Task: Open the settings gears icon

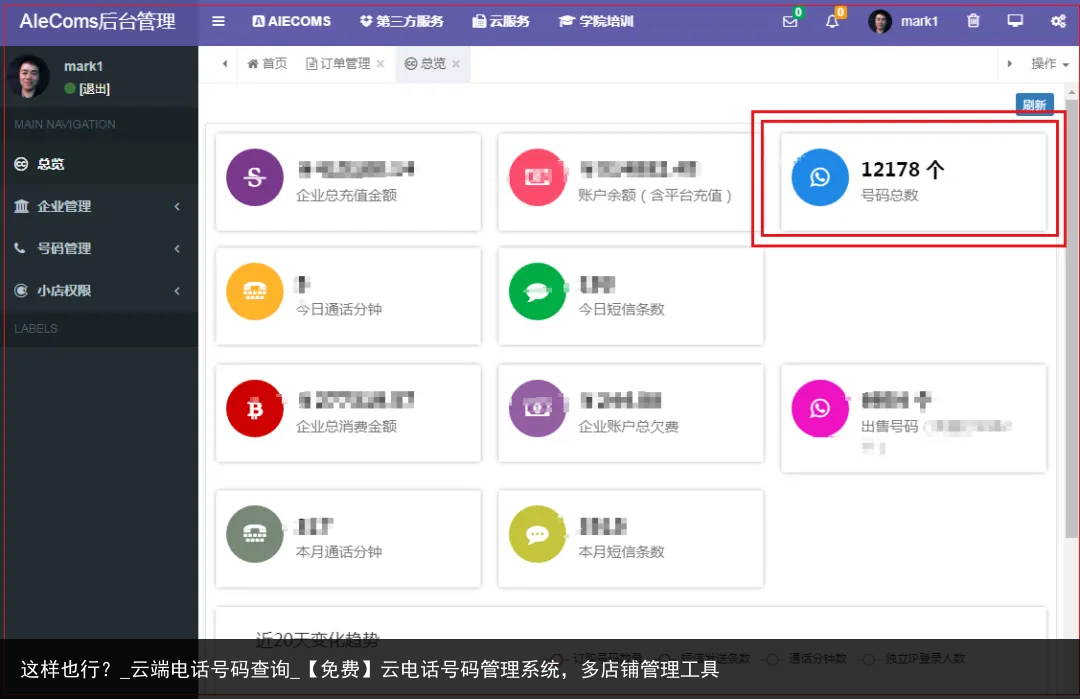Action: coord(1059,21)
